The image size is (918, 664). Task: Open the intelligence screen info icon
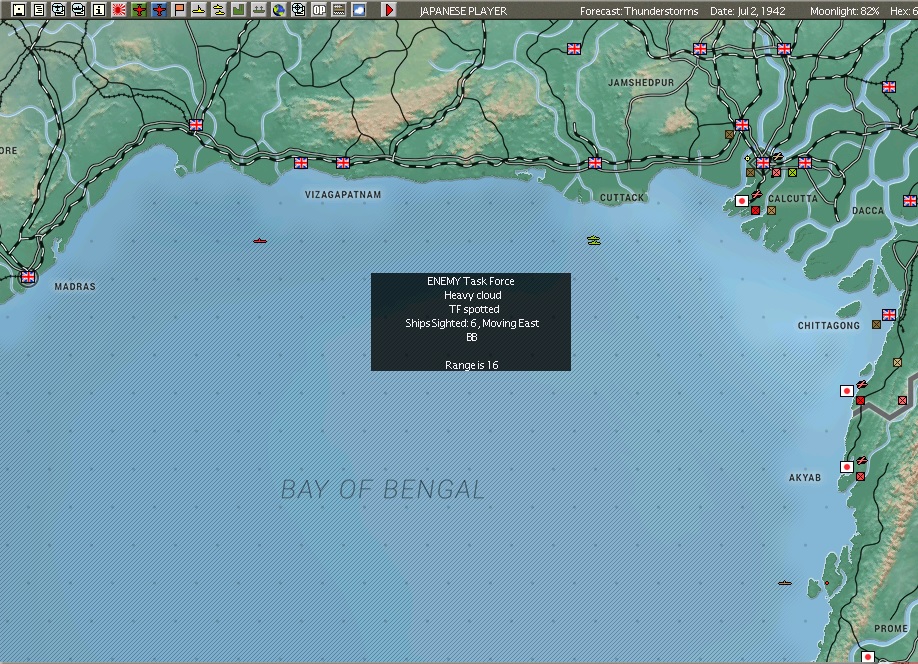pyautogui.click(x=100, y=10)
